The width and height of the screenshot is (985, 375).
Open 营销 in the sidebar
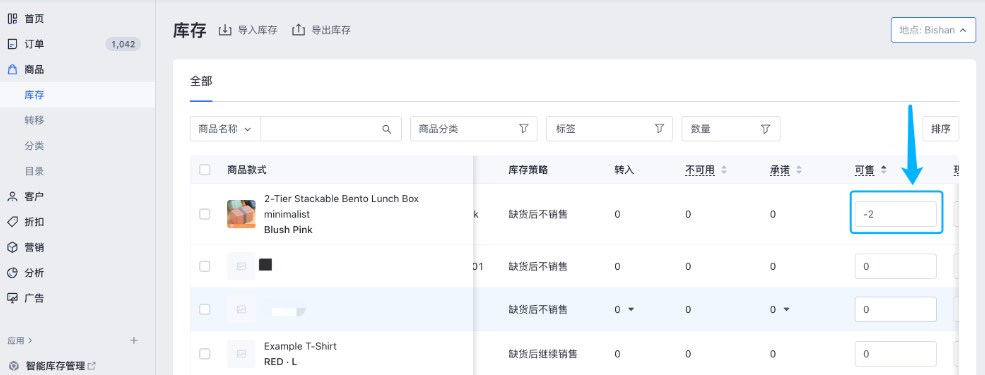(x=34, y=247)
